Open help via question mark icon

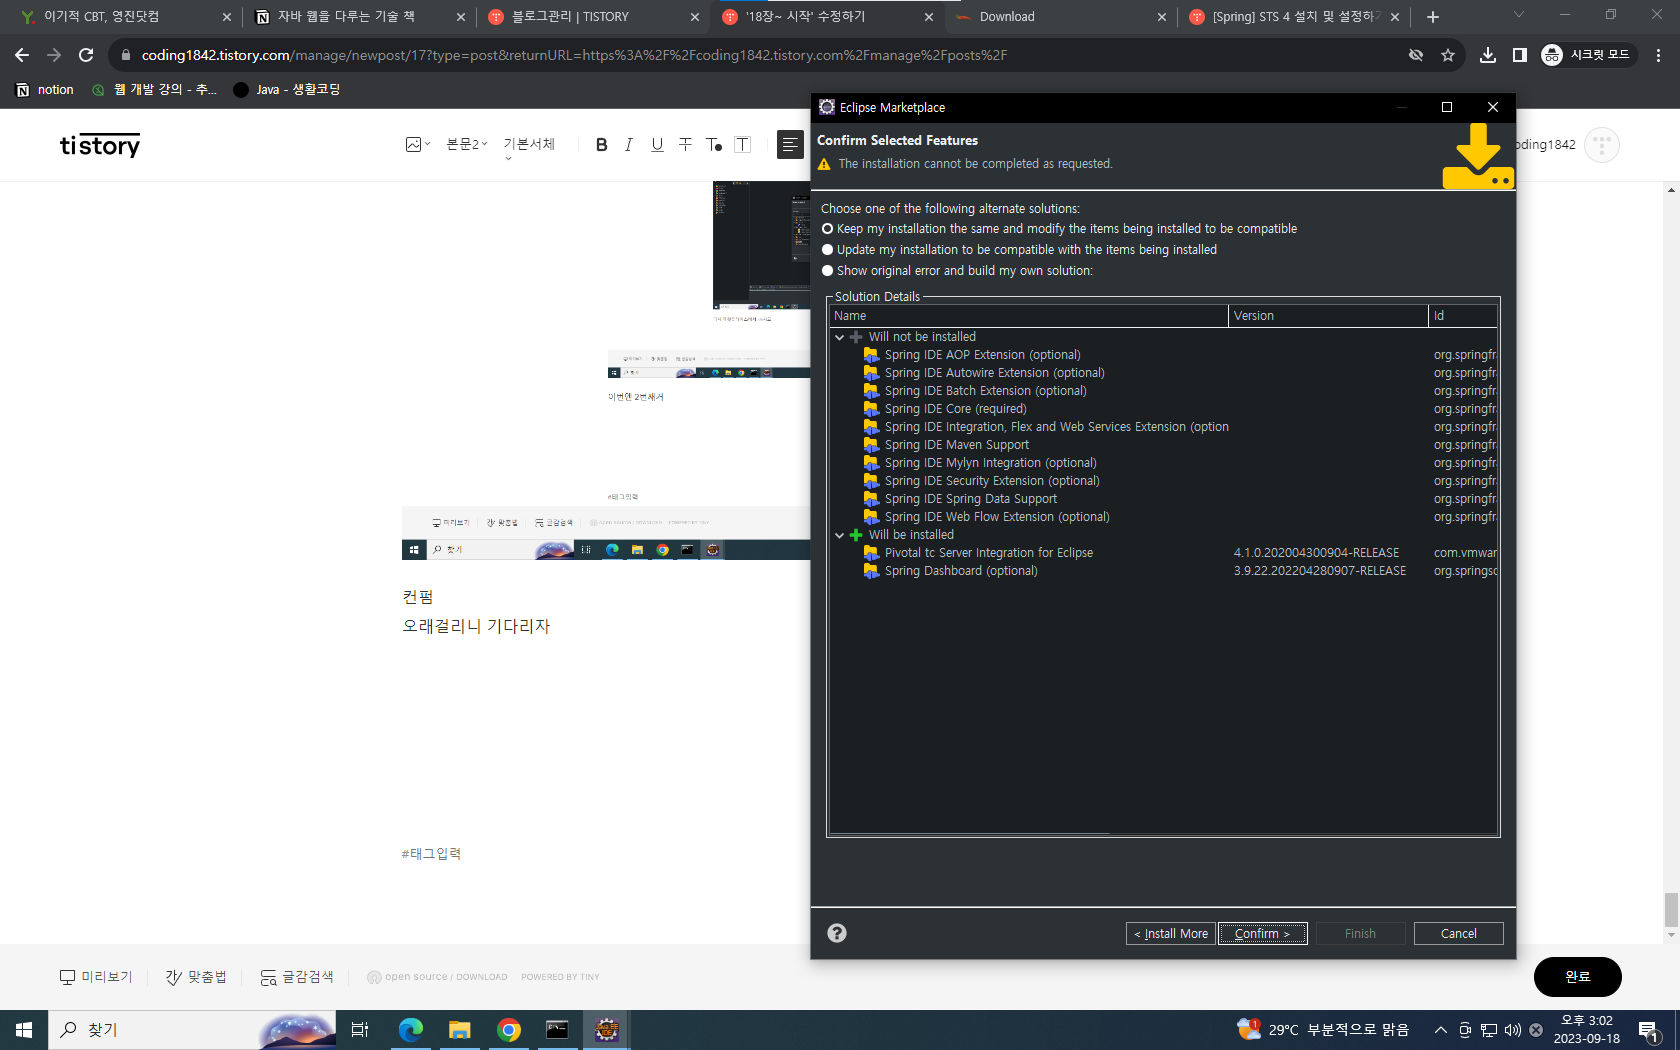[x=837, y=933]
